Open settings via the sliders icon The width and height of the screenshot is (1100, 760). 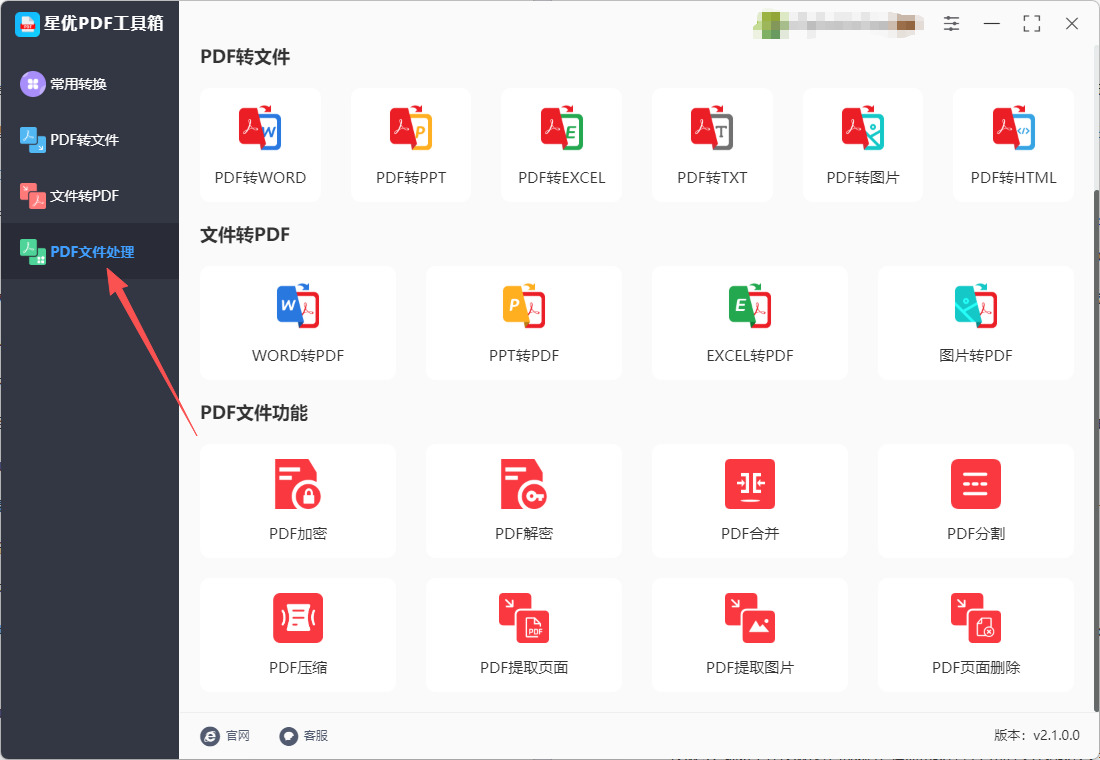tap(951, 24)
